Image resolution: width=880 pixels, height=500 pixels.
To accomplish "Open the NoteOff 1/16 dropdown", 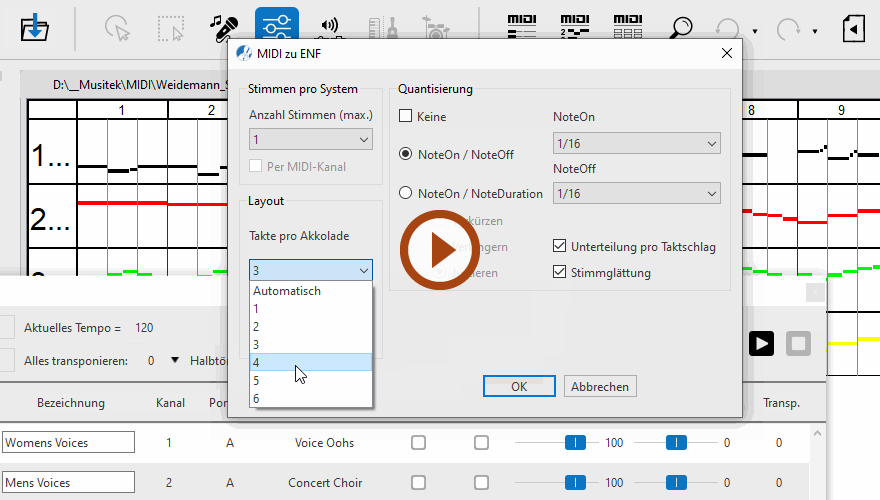I will [x=636, y=193].
